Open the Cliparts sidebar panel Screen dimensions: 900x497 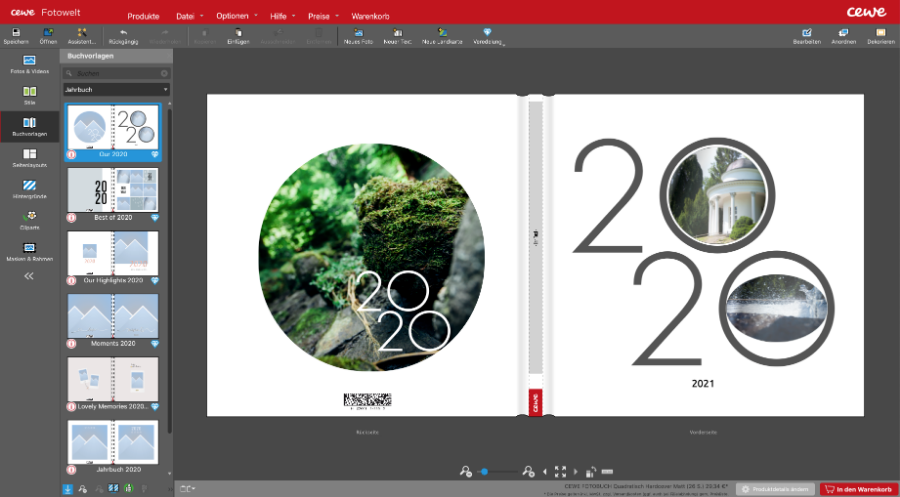[x=29, y=220]
